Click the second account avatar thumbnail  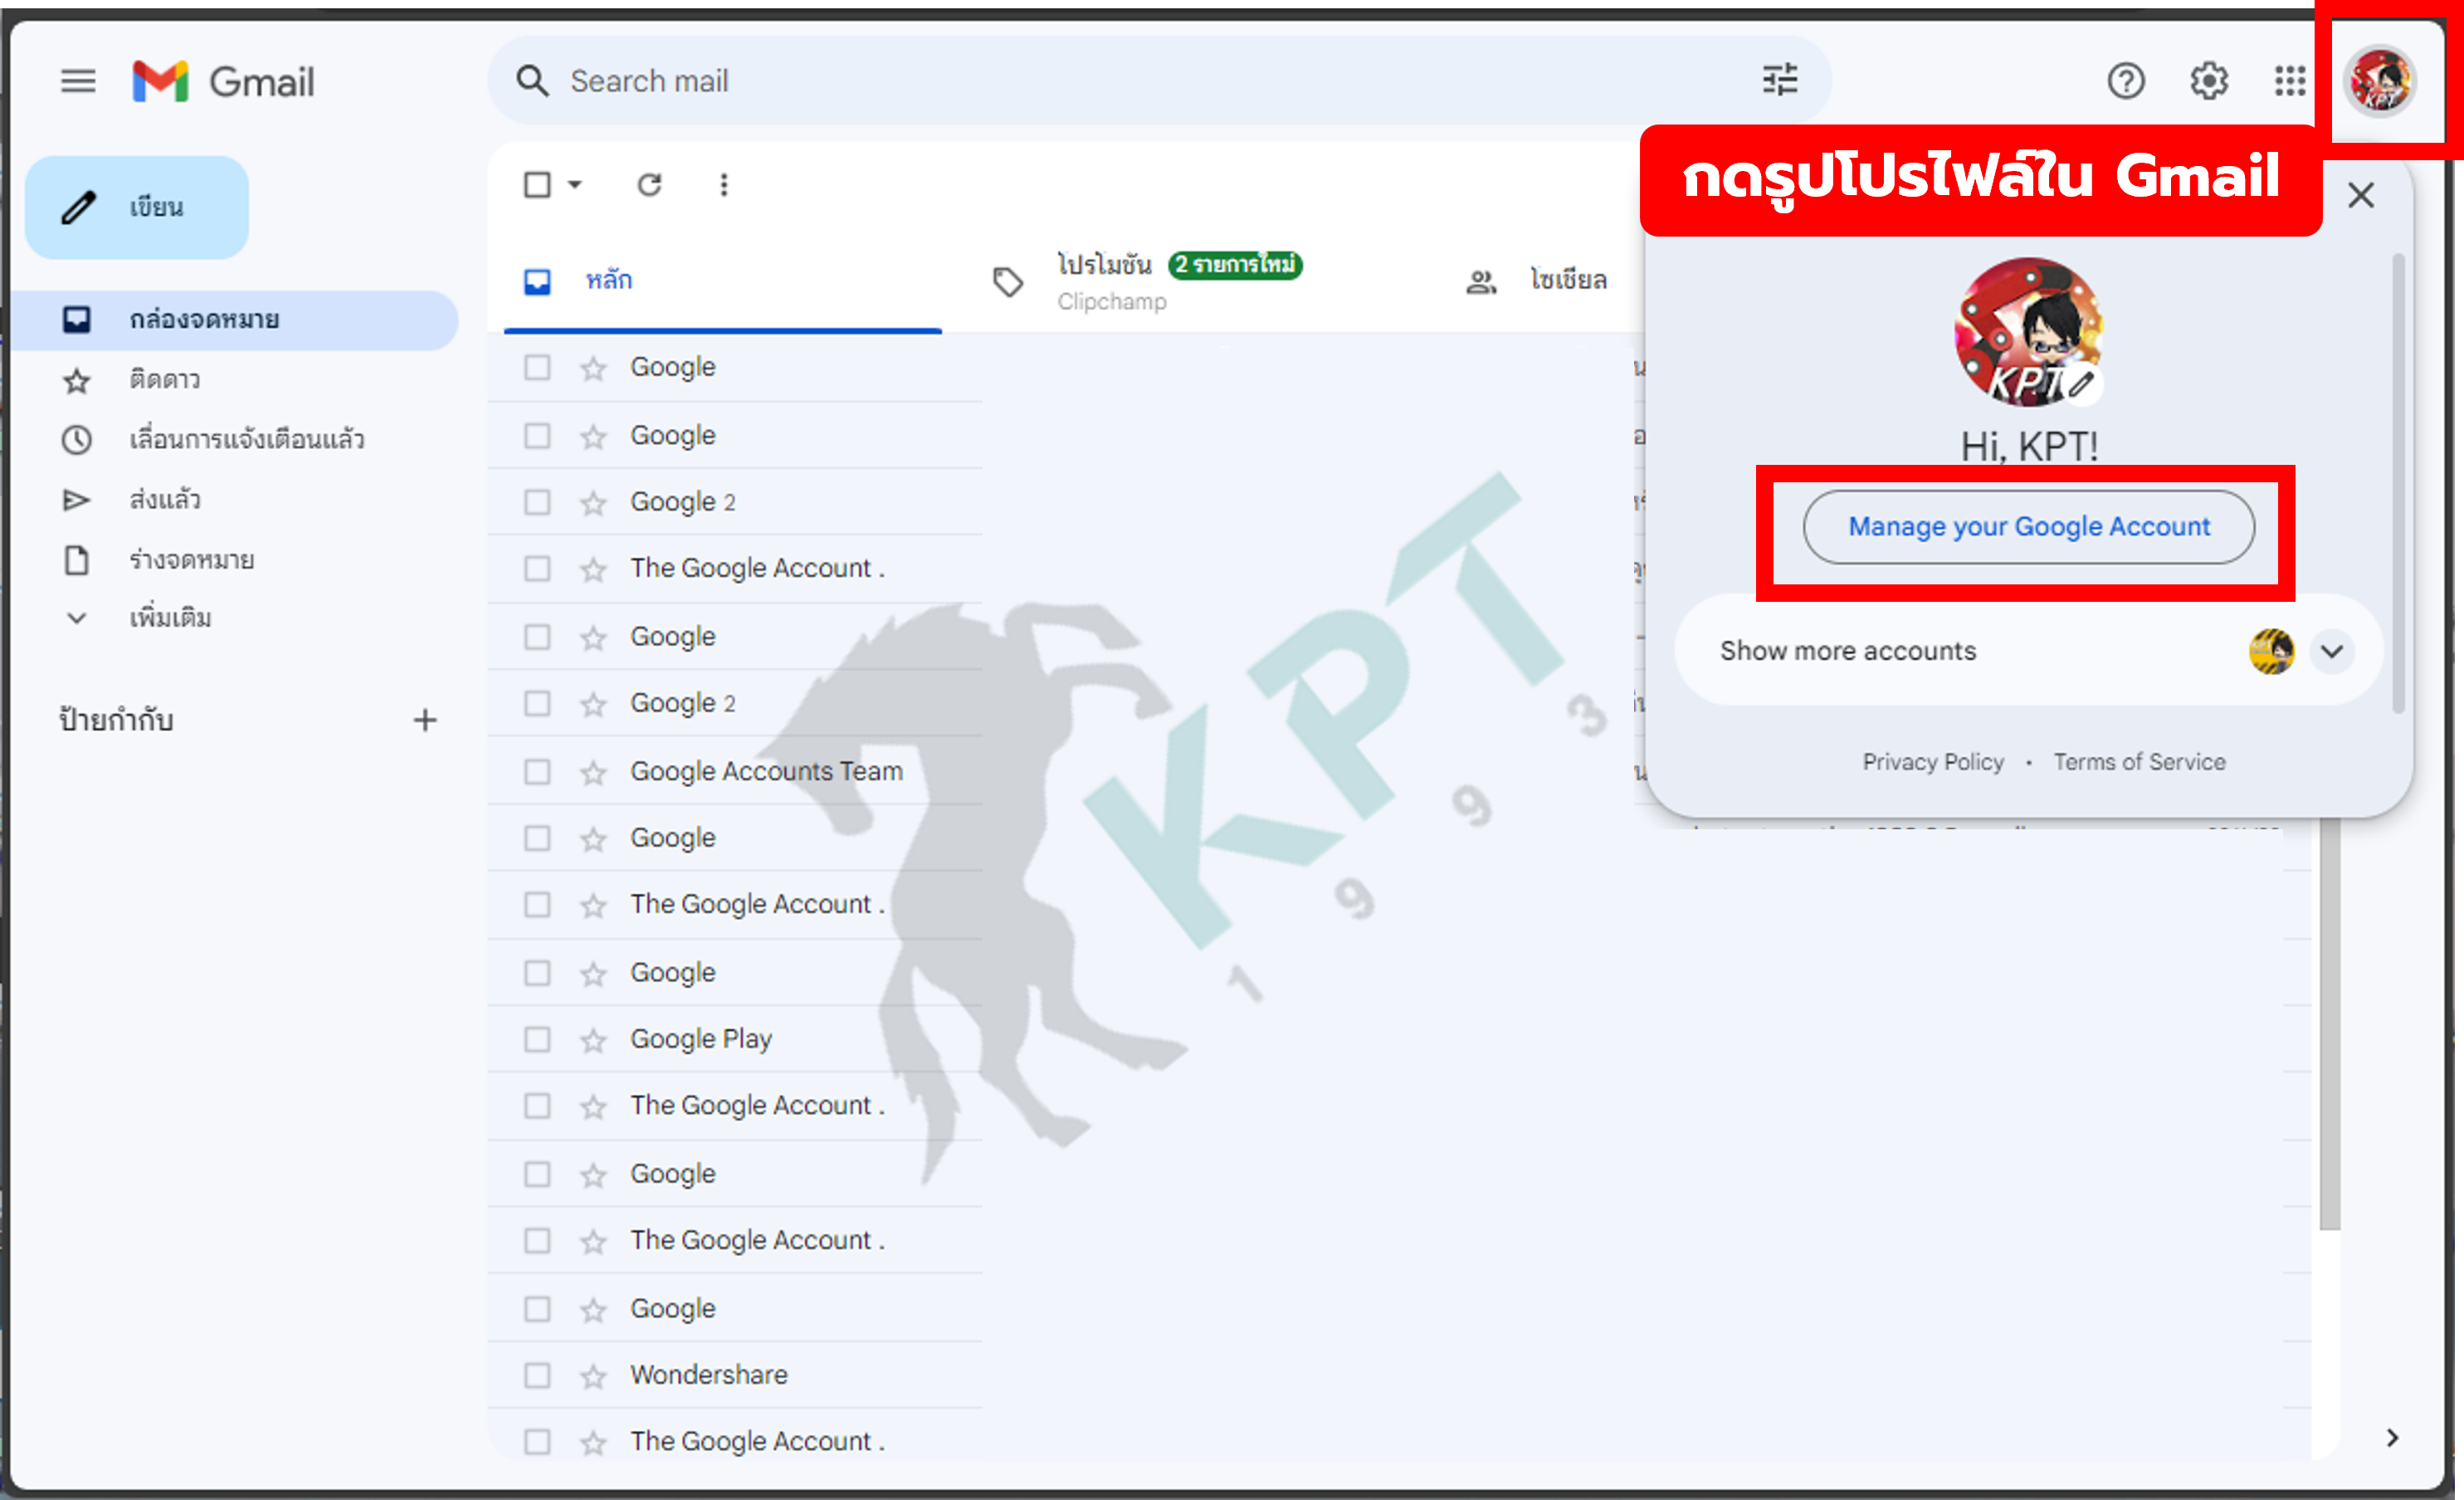(2271, 652)
